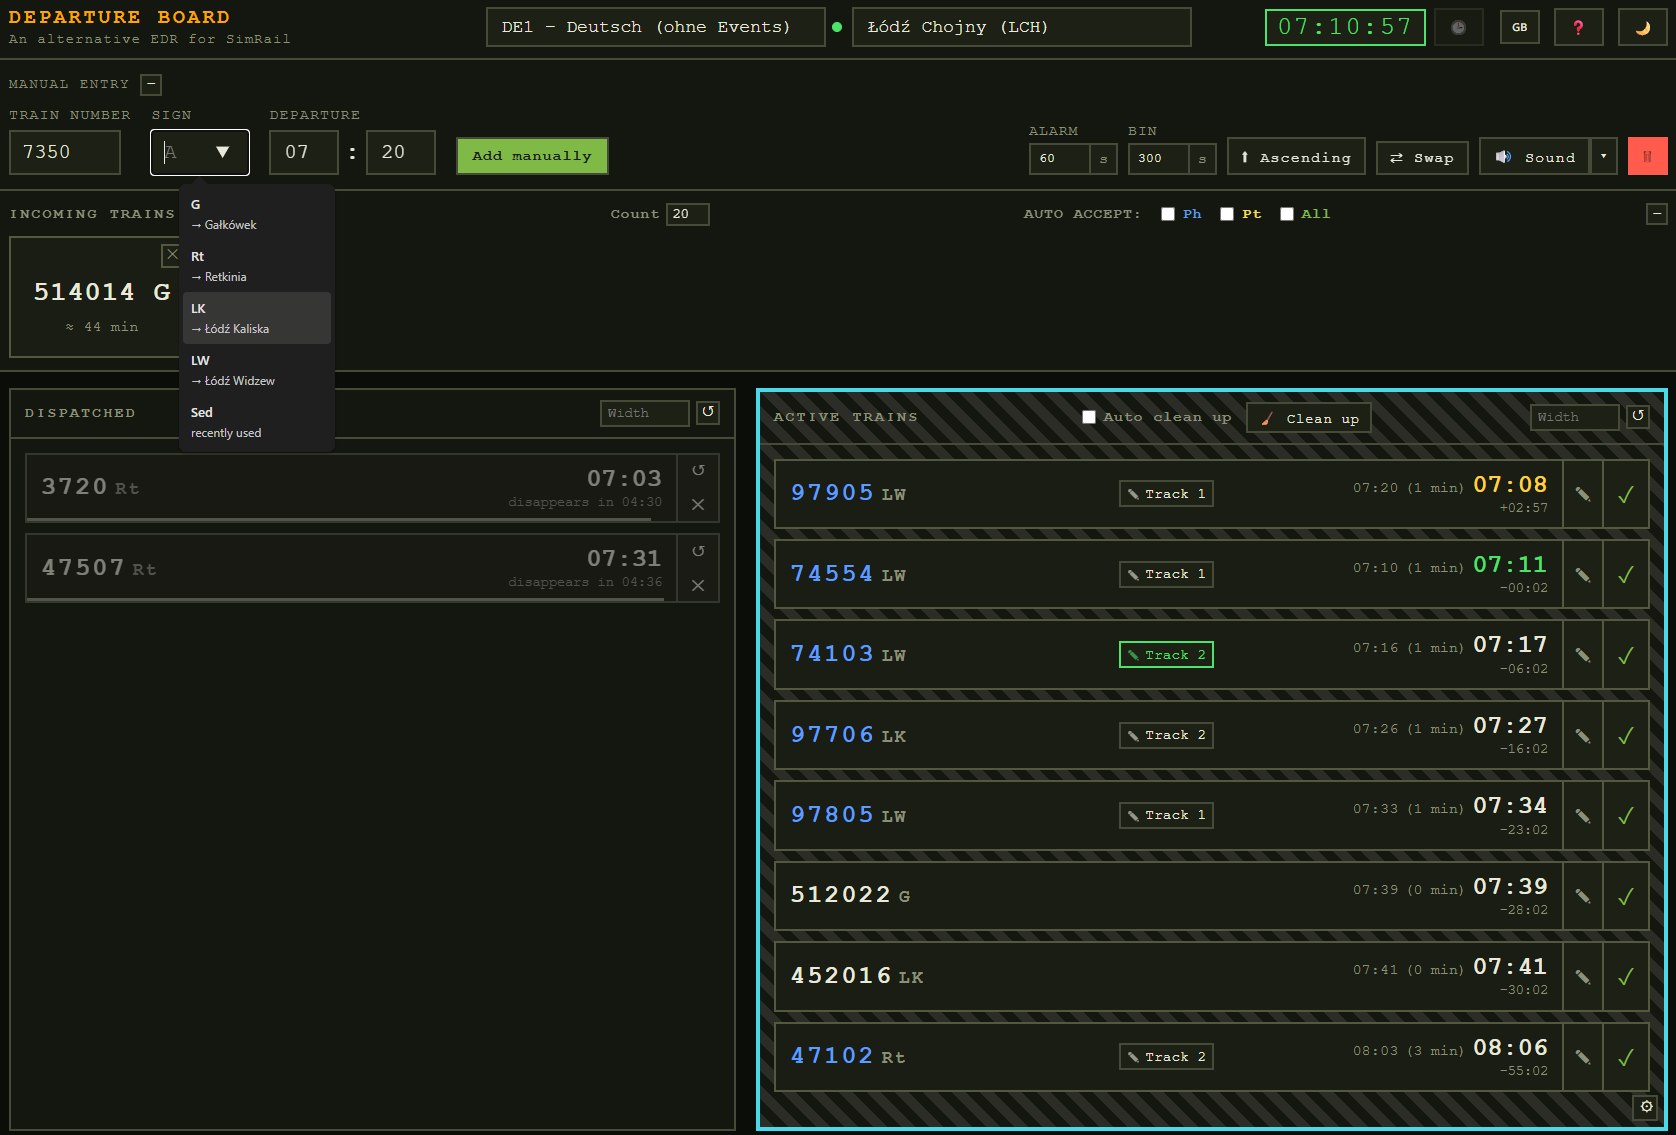Switch language with GB button

pyautogui.click(x=1519, y=27)
